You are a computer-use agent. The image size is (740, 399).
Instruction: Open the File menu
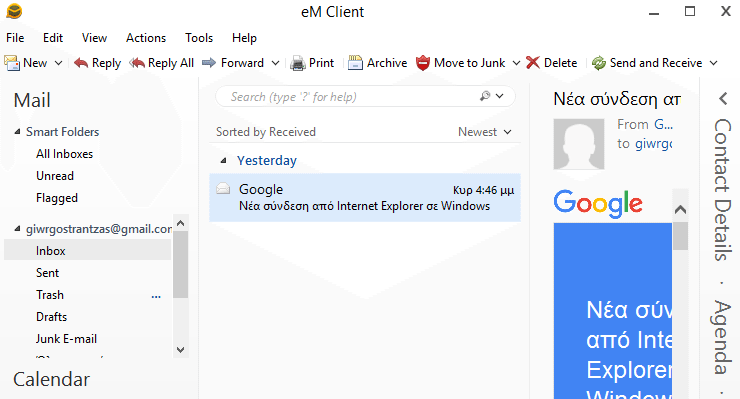click(x=15, y=38)
